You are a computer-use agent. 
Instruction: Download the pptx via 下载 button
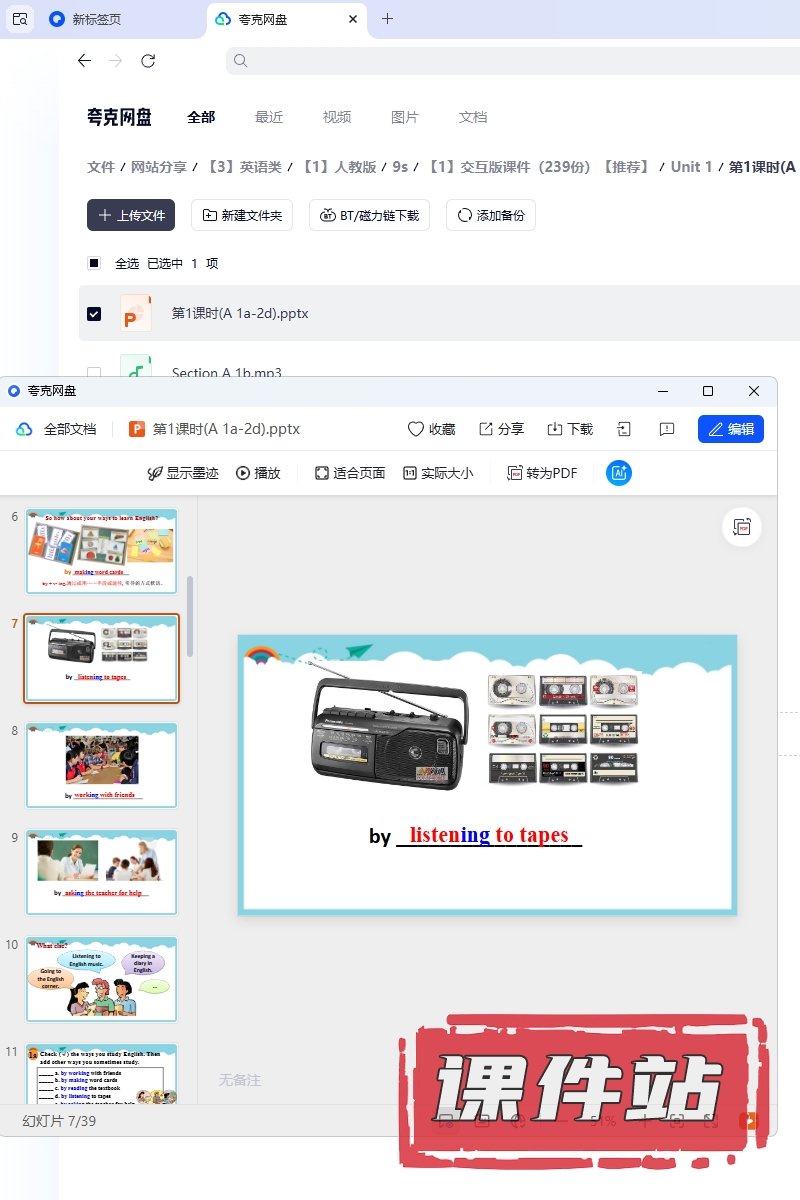click(x=555, y=429)
